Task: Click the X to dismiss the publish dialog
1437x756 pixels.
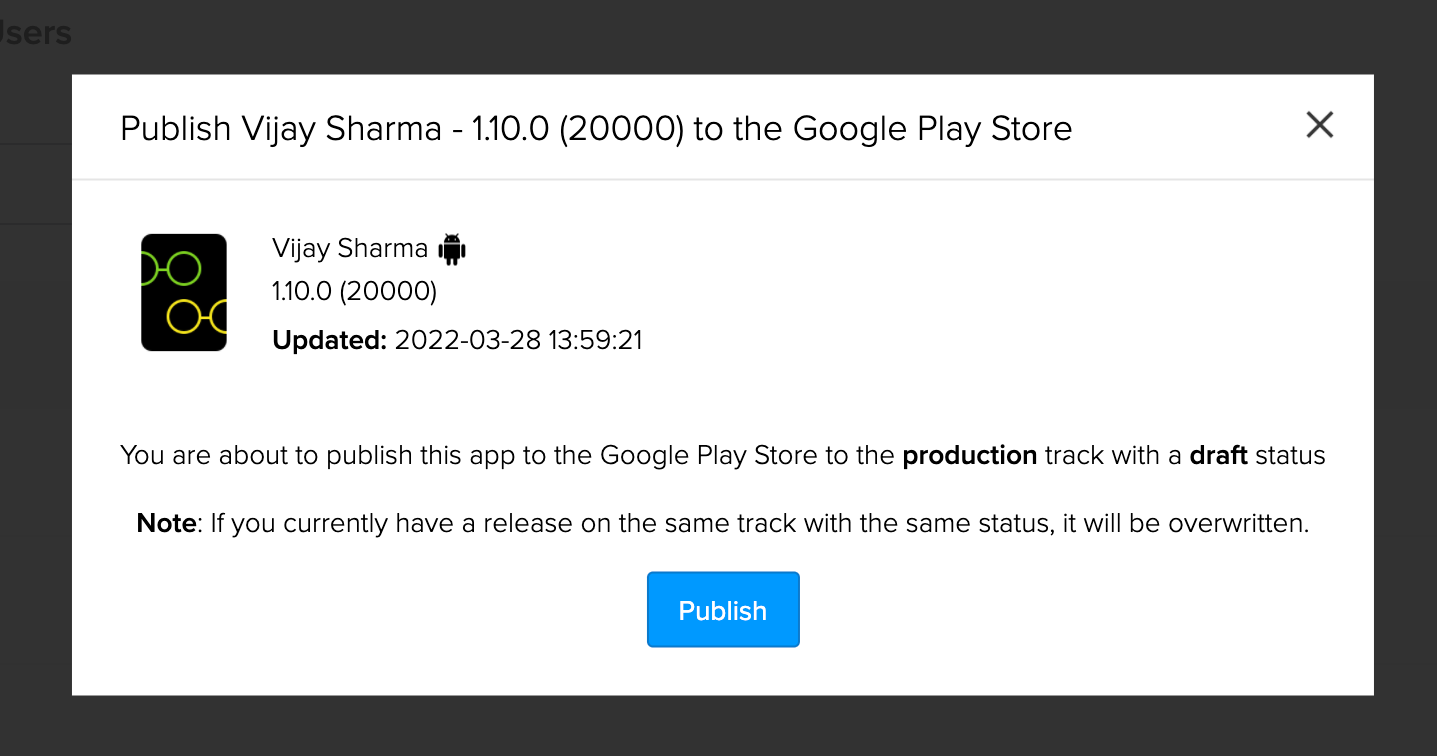Action: (x=1319, y=124)
